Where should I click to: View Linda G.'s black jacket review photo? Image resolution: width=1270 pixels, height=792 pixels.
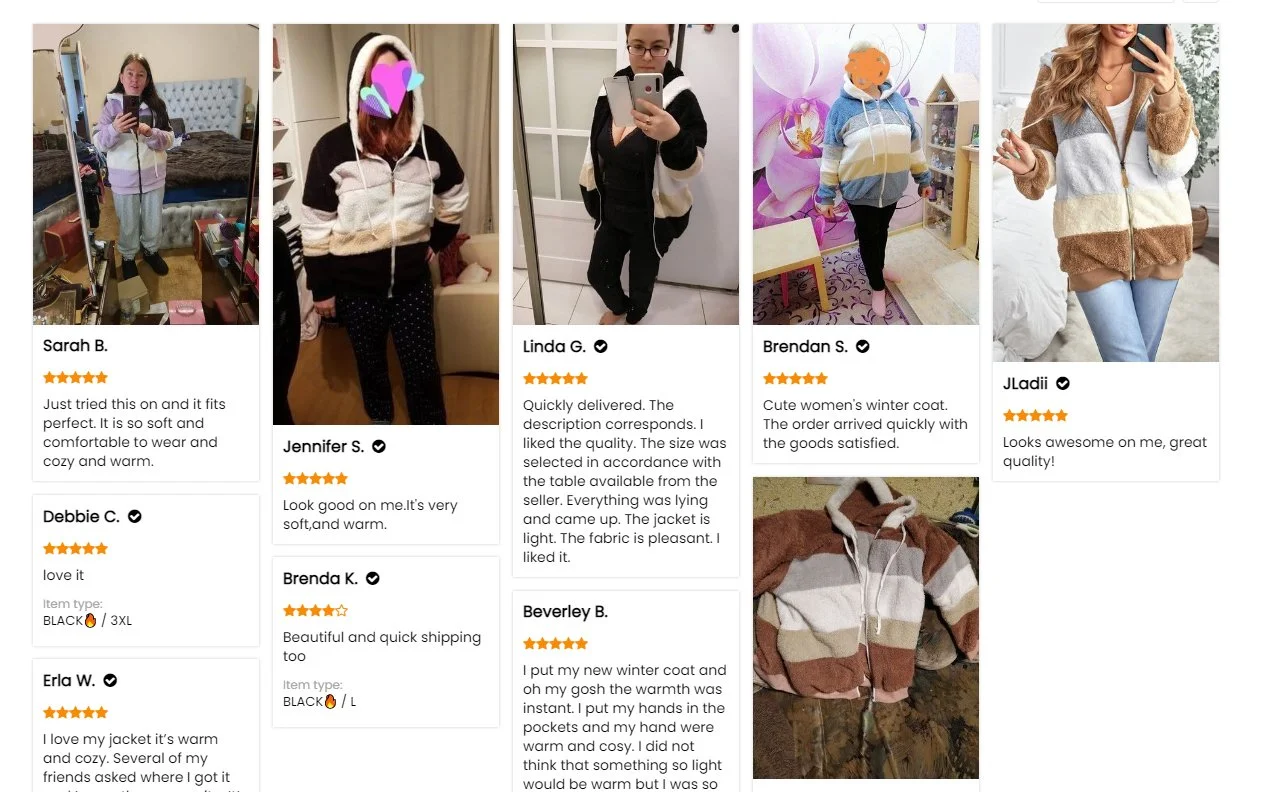click(626, 174)
